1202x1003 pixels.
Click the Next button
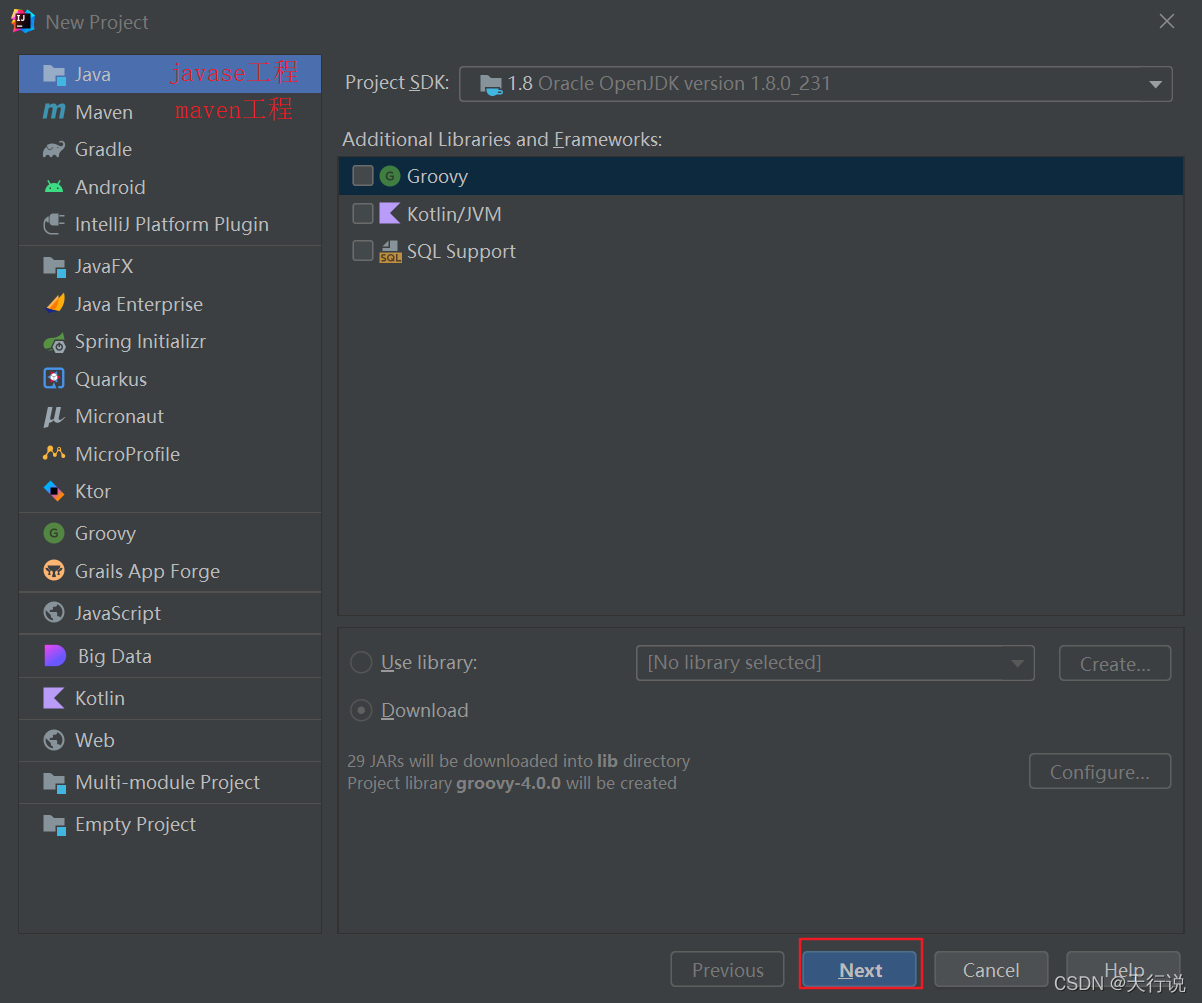point(860,970)
